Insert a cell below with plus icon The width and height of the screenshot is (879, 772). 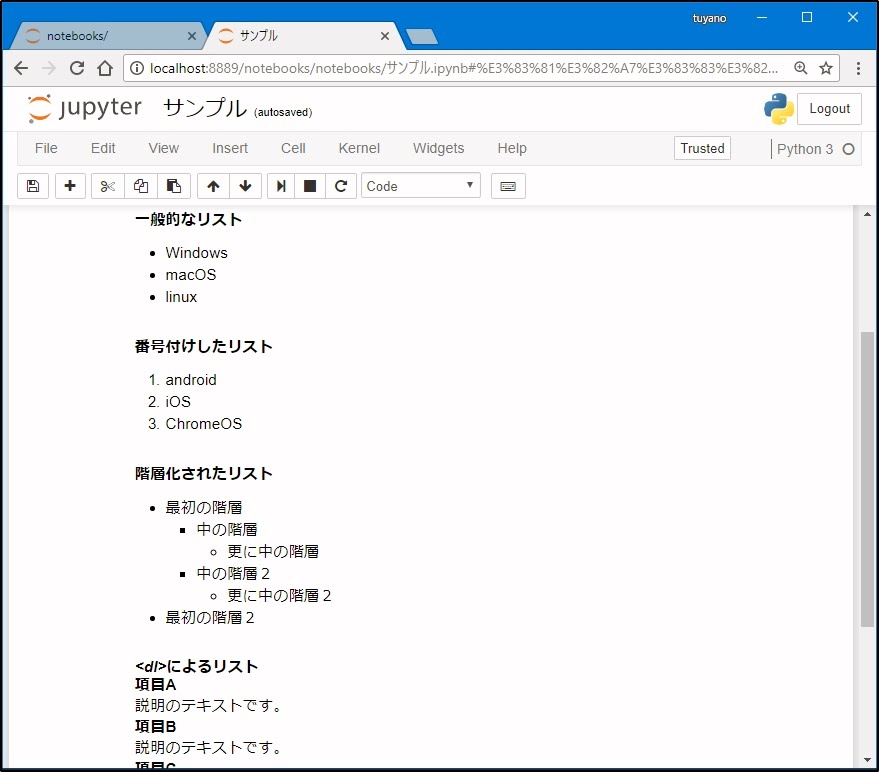70,186
